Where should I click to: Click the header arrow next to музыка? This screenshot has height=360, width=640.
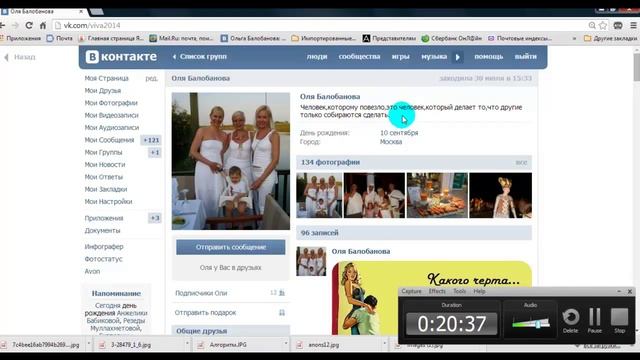457,57
